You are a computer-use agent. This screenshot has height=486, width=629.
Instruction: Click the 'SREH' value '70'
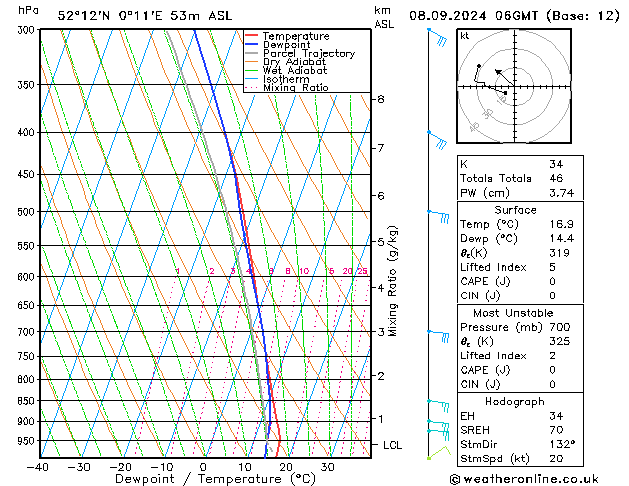coord(556,430)
